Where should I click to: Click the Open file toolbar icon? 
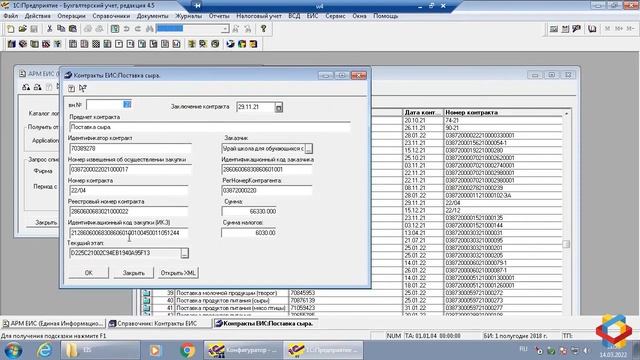(22, 29)
